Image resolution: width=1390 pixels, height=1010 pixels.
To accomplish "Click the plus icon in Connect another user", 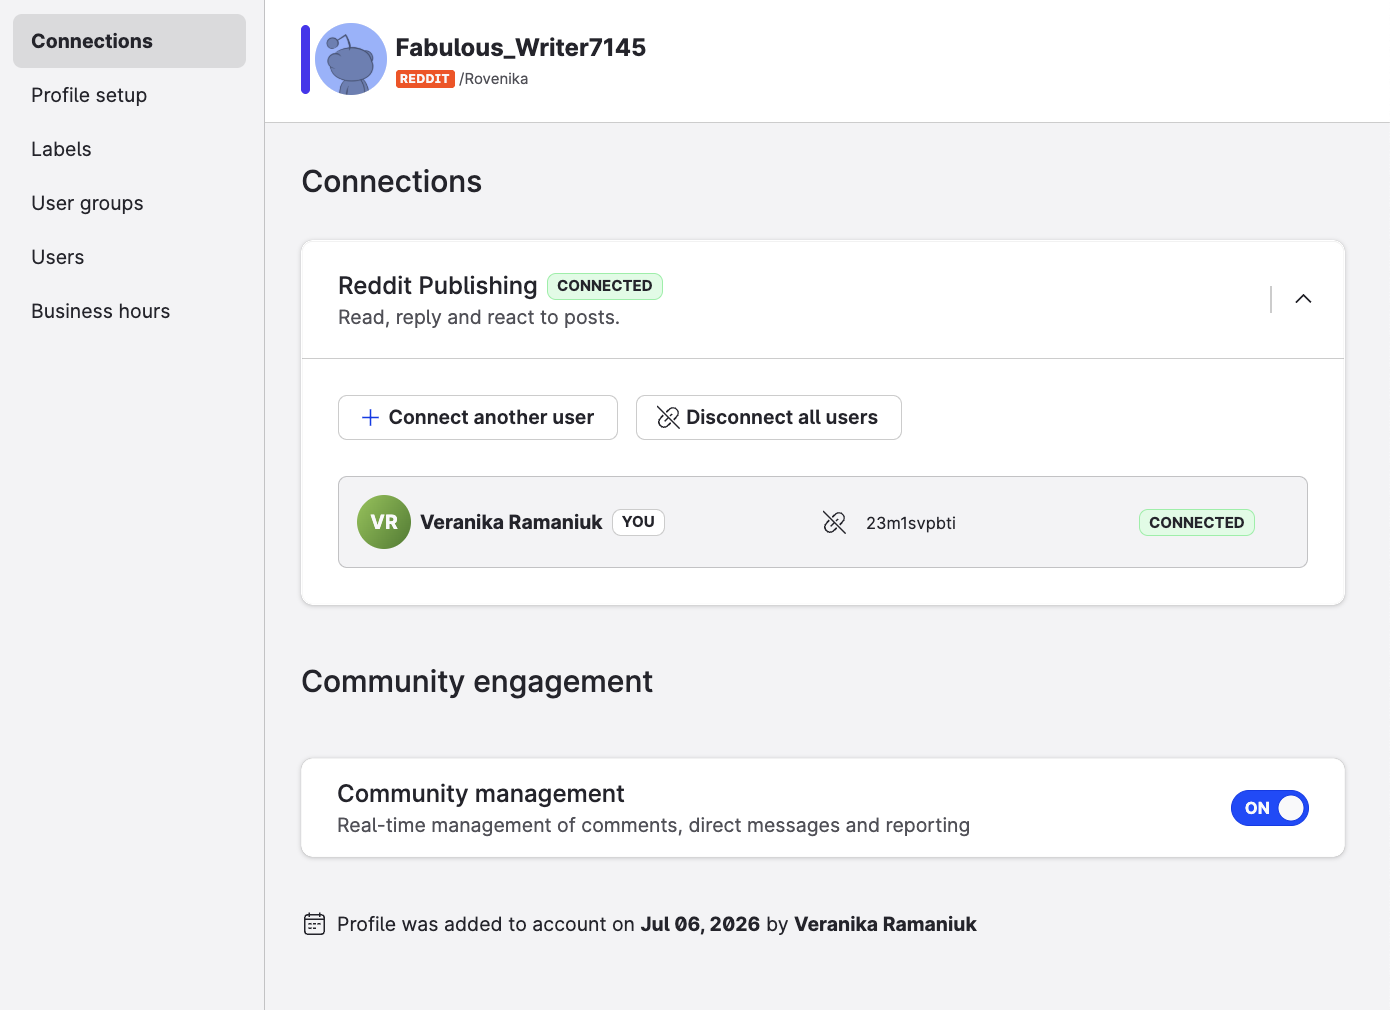I will click(370, 417).
